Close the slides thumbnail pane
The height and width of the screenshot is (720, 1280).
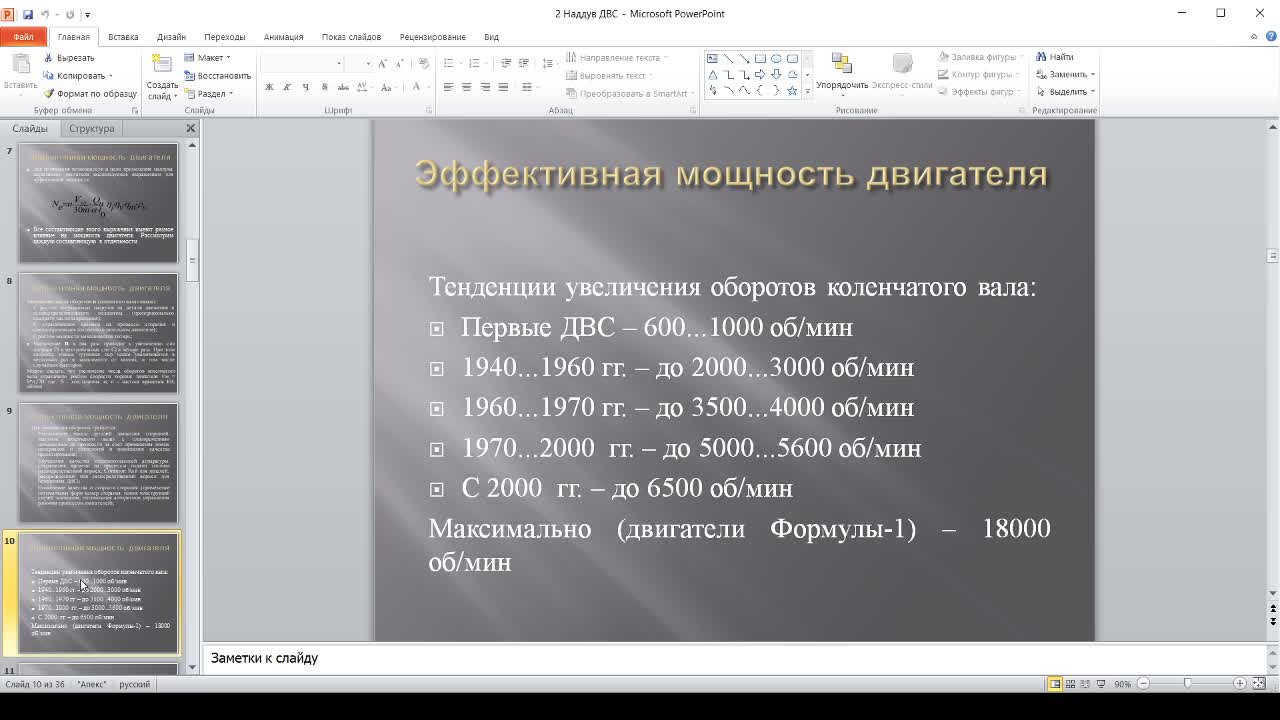click(190, 128)
